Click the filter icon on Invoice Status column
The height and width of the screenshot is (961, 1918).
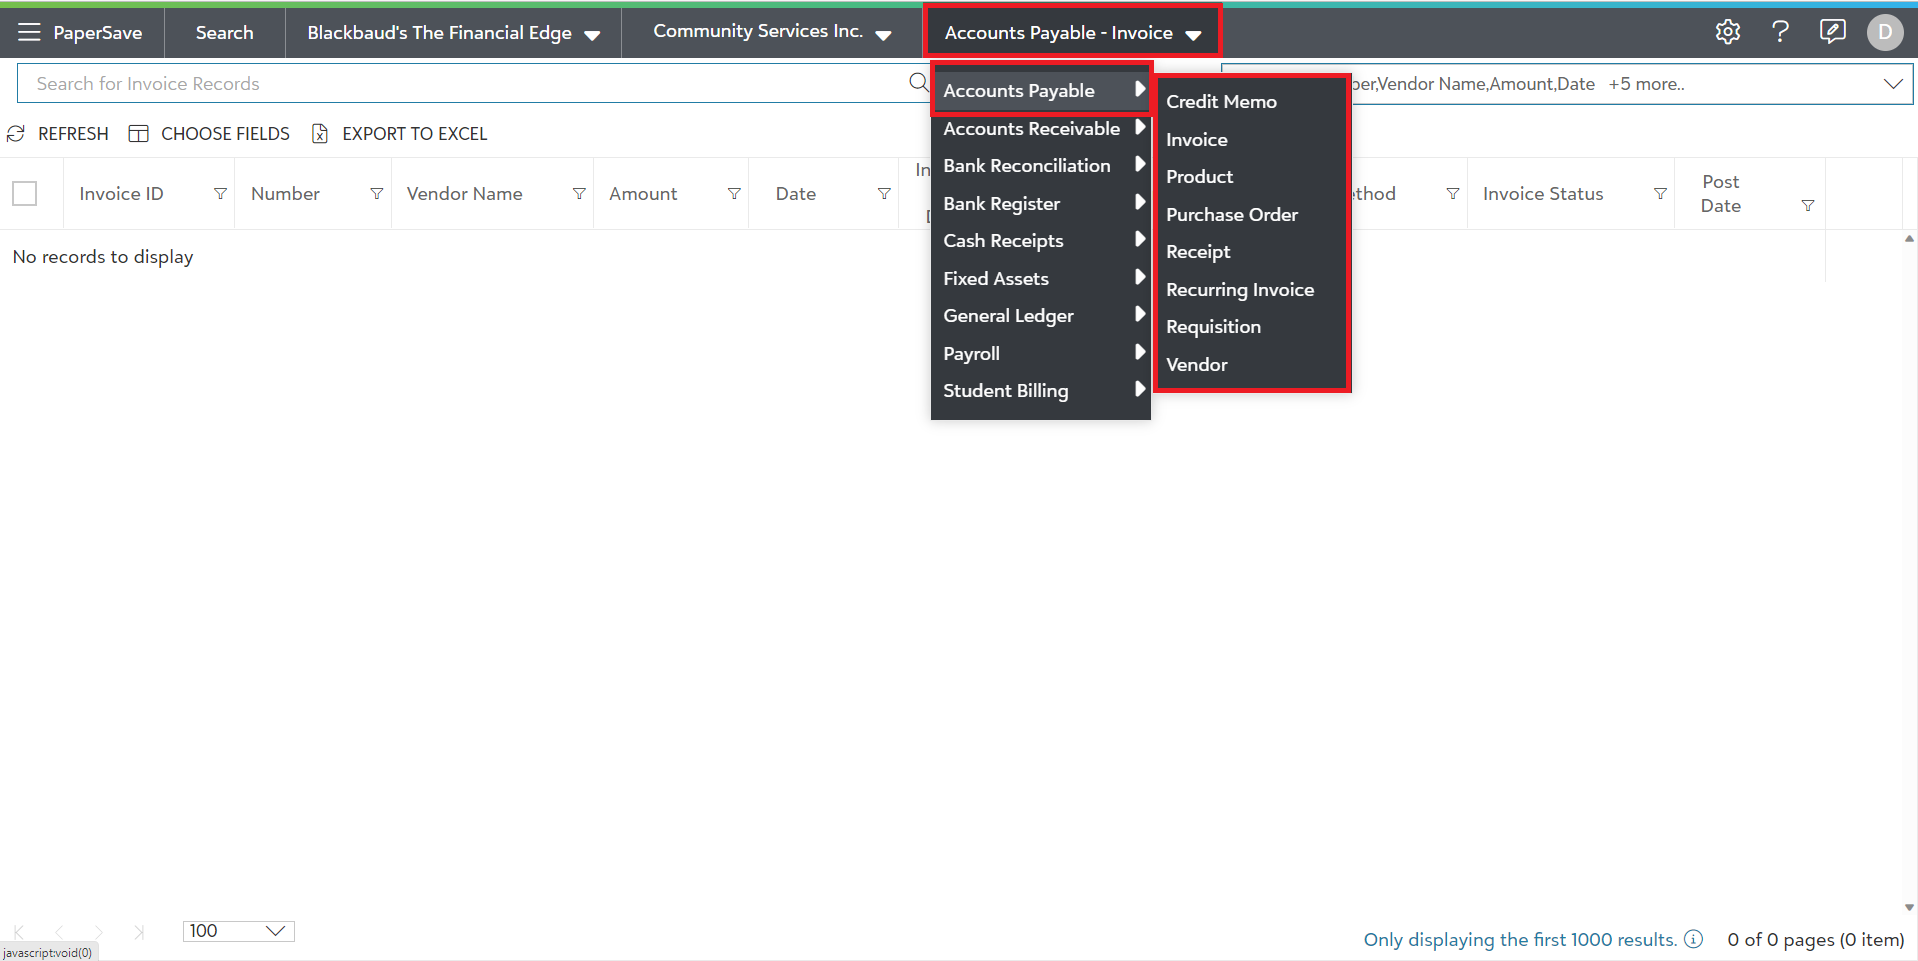1659,194
